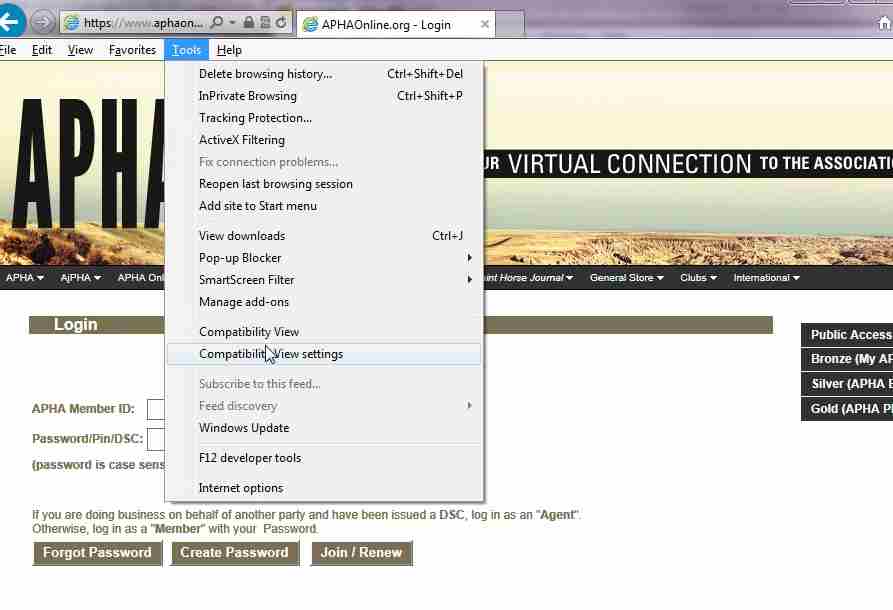Open Internet options
893x610 pixels.
pos(325,488)
